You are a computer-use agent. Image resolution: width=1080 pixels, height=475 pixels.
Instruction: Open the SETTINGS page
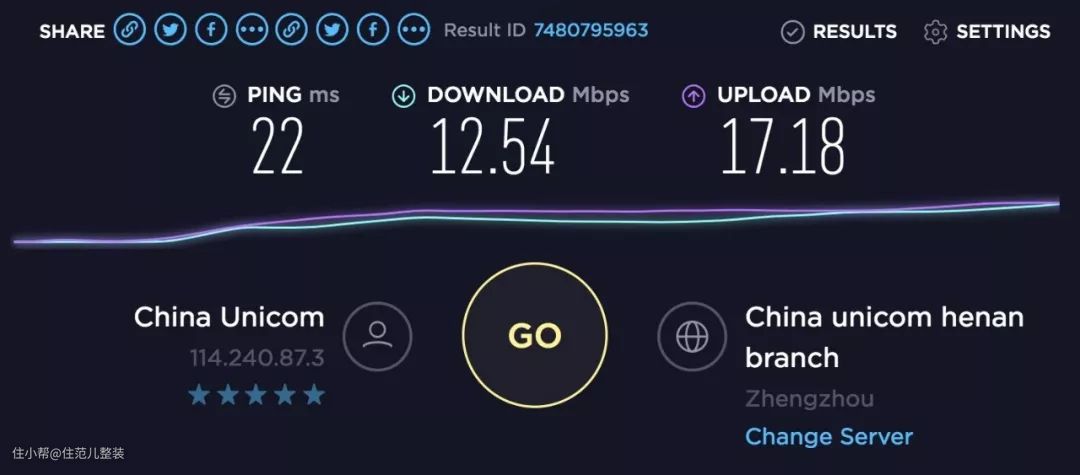tap(987, 32)
